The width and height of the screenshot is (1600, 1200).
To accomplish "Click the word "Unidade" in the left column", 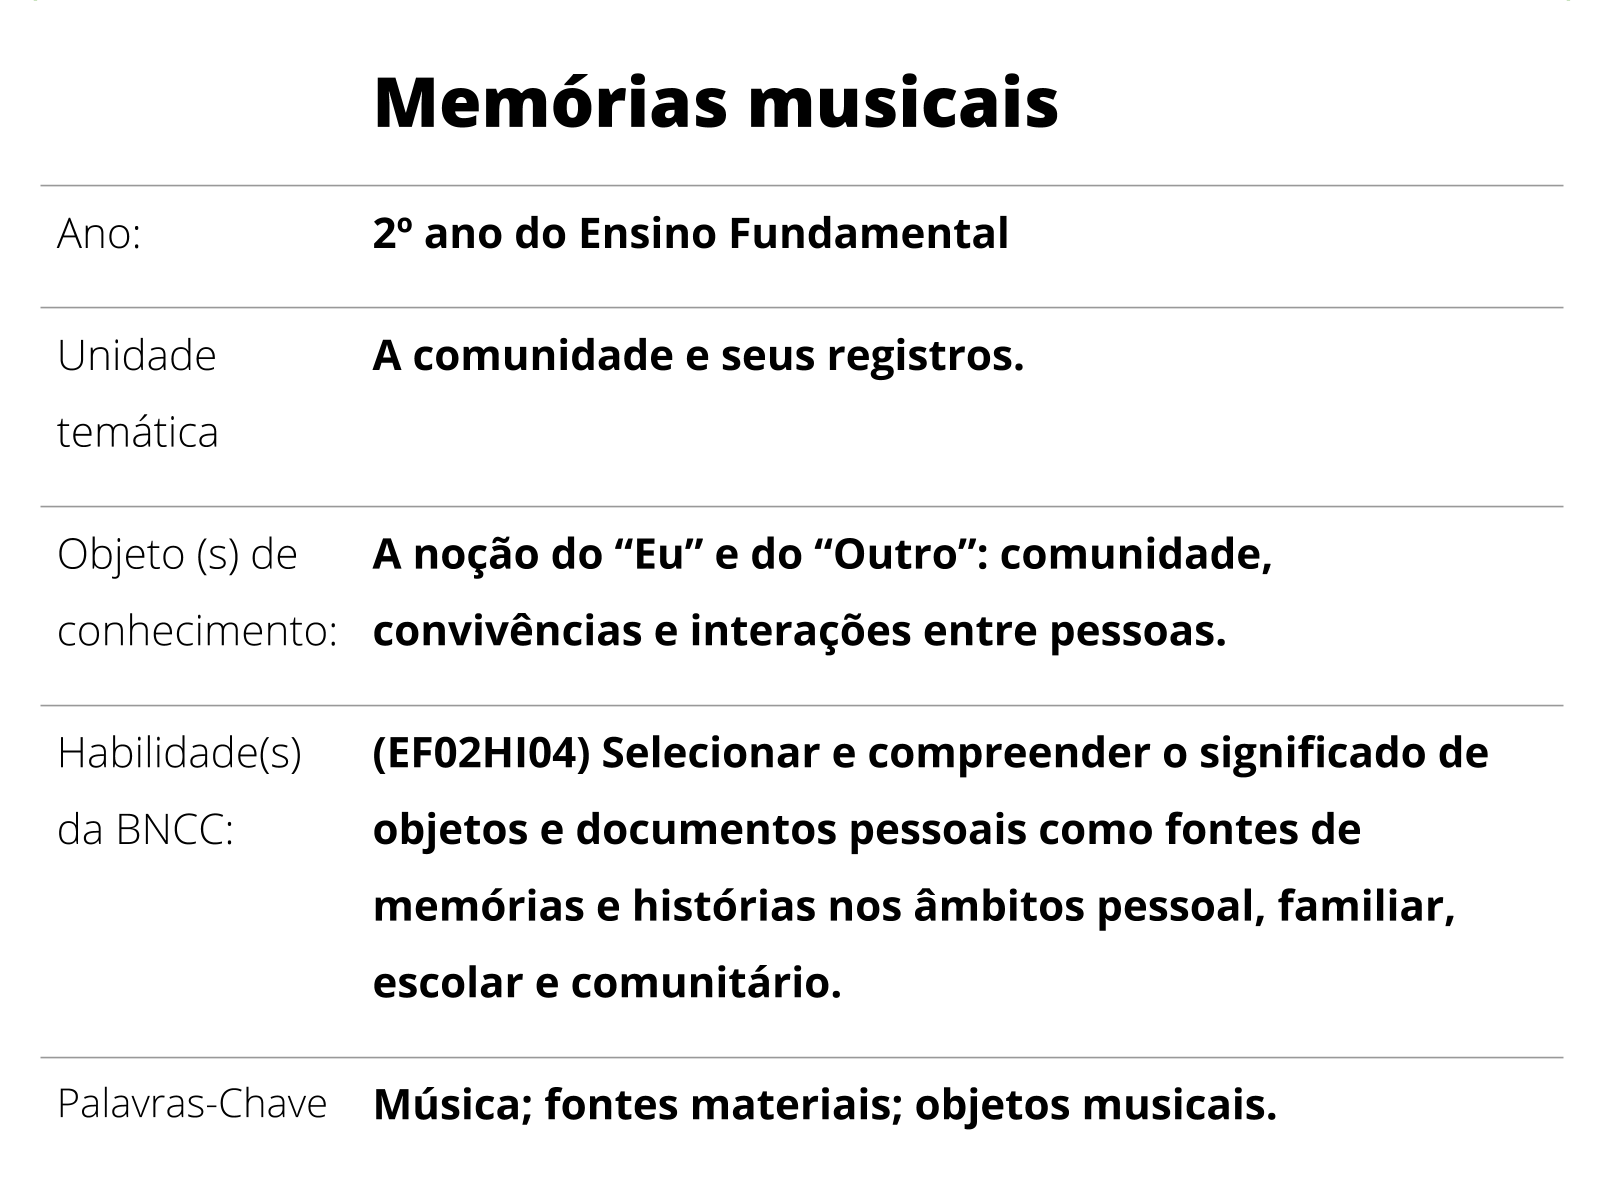I will [137, 356].
